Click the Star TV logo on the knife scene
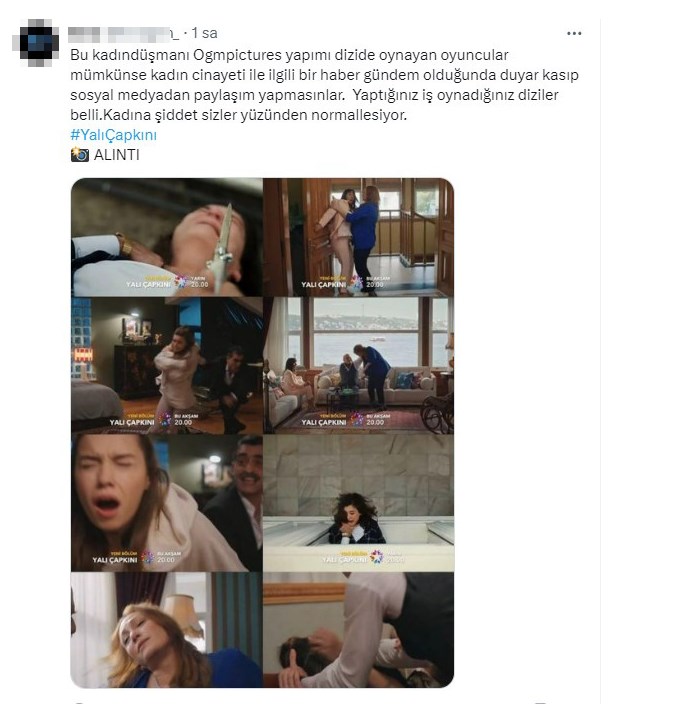The image size is (678, 707). click(x=181, y=282)
